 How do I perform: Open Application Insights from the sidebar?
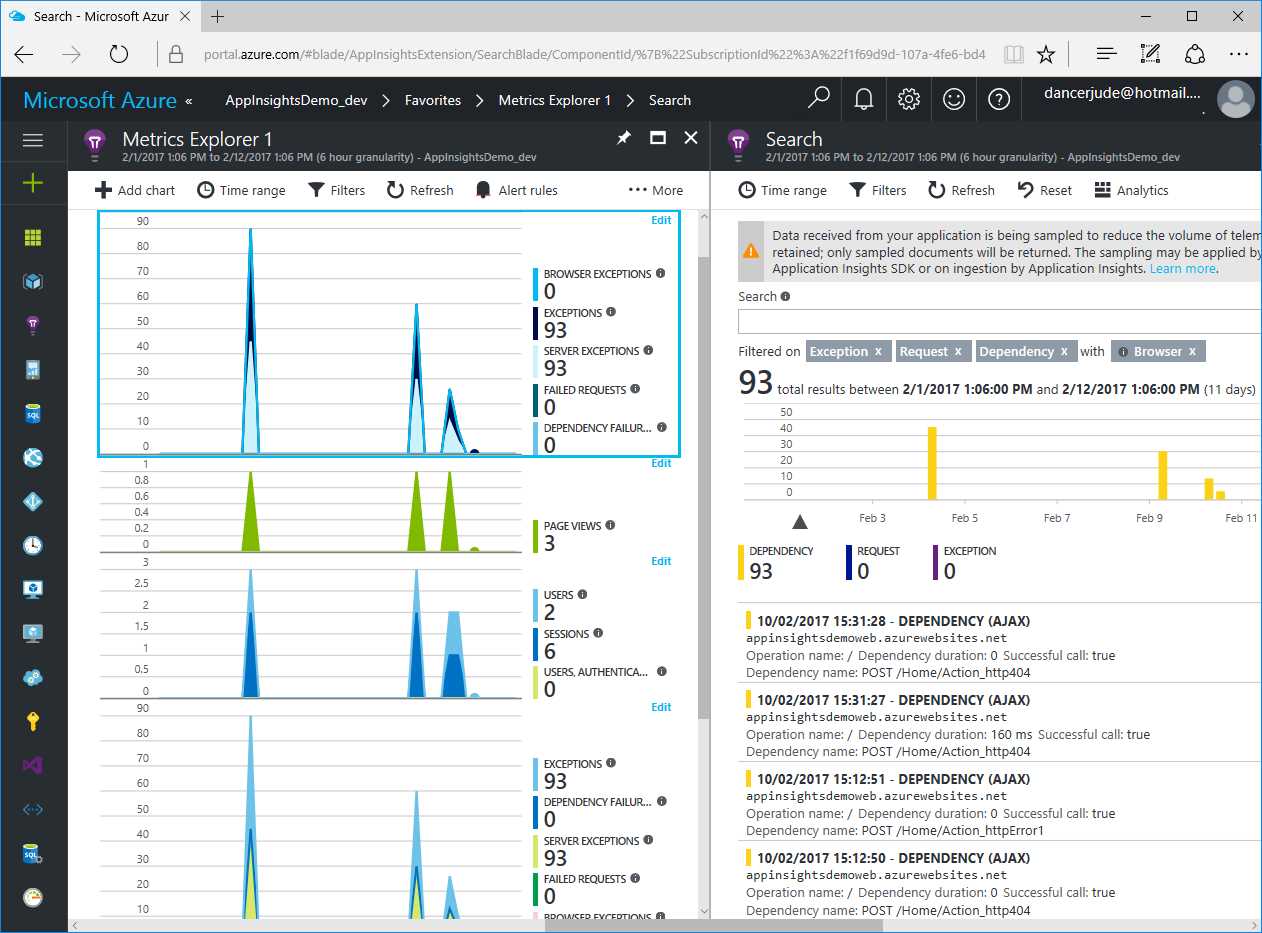coord(33,325)
